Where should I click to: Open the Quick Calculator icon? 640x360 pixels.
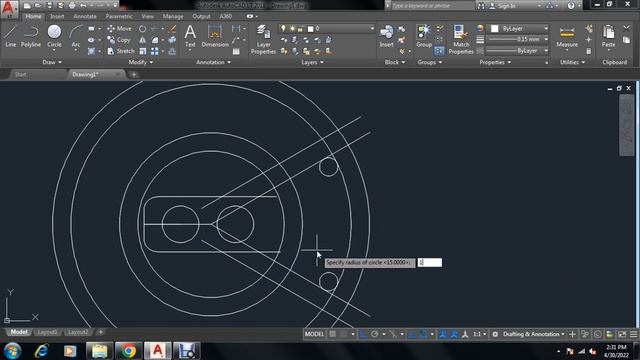coord(589,51)
